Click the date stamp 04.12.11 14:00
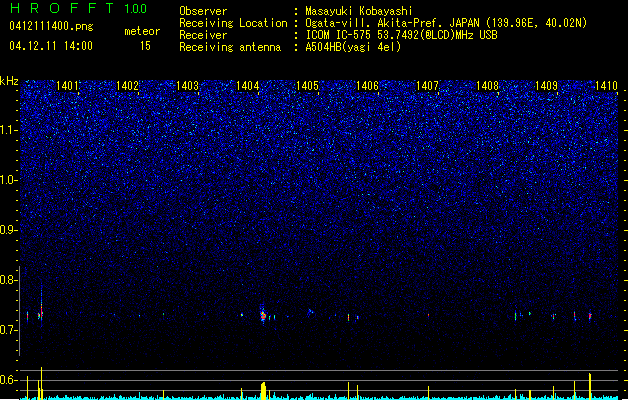Image resolution: width=629 pixels, height=400 pixels. pyautogui.click(x=51, y=46)
